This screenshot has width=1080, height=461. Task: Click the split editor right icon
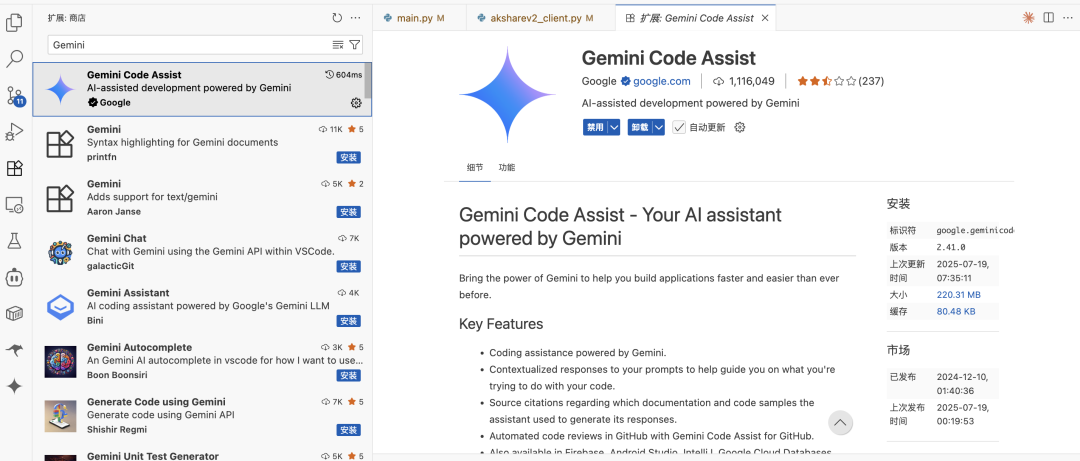click(1048, 18)
